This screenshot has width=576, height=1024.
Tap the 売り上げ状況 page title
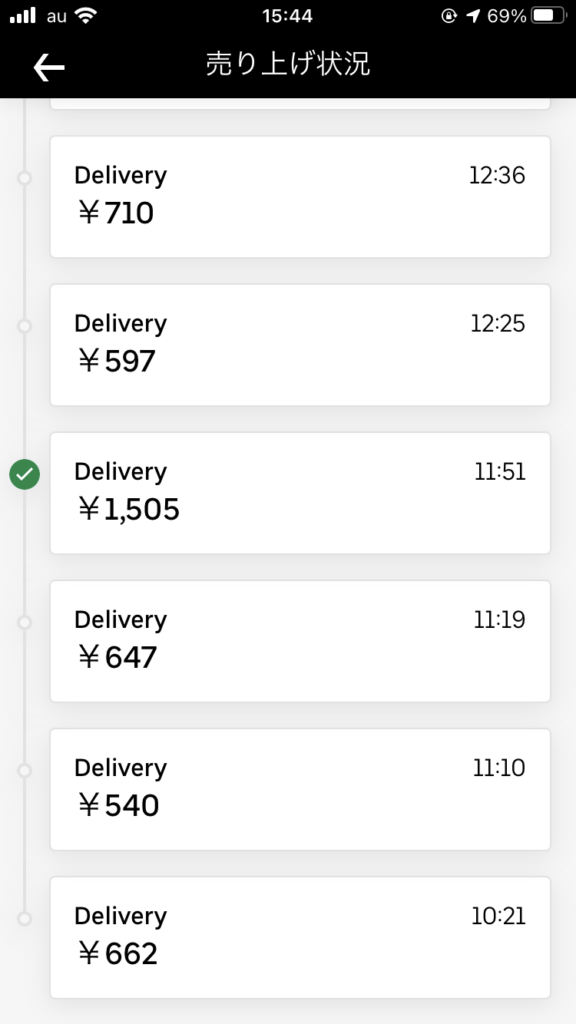(x=288, y=65)
